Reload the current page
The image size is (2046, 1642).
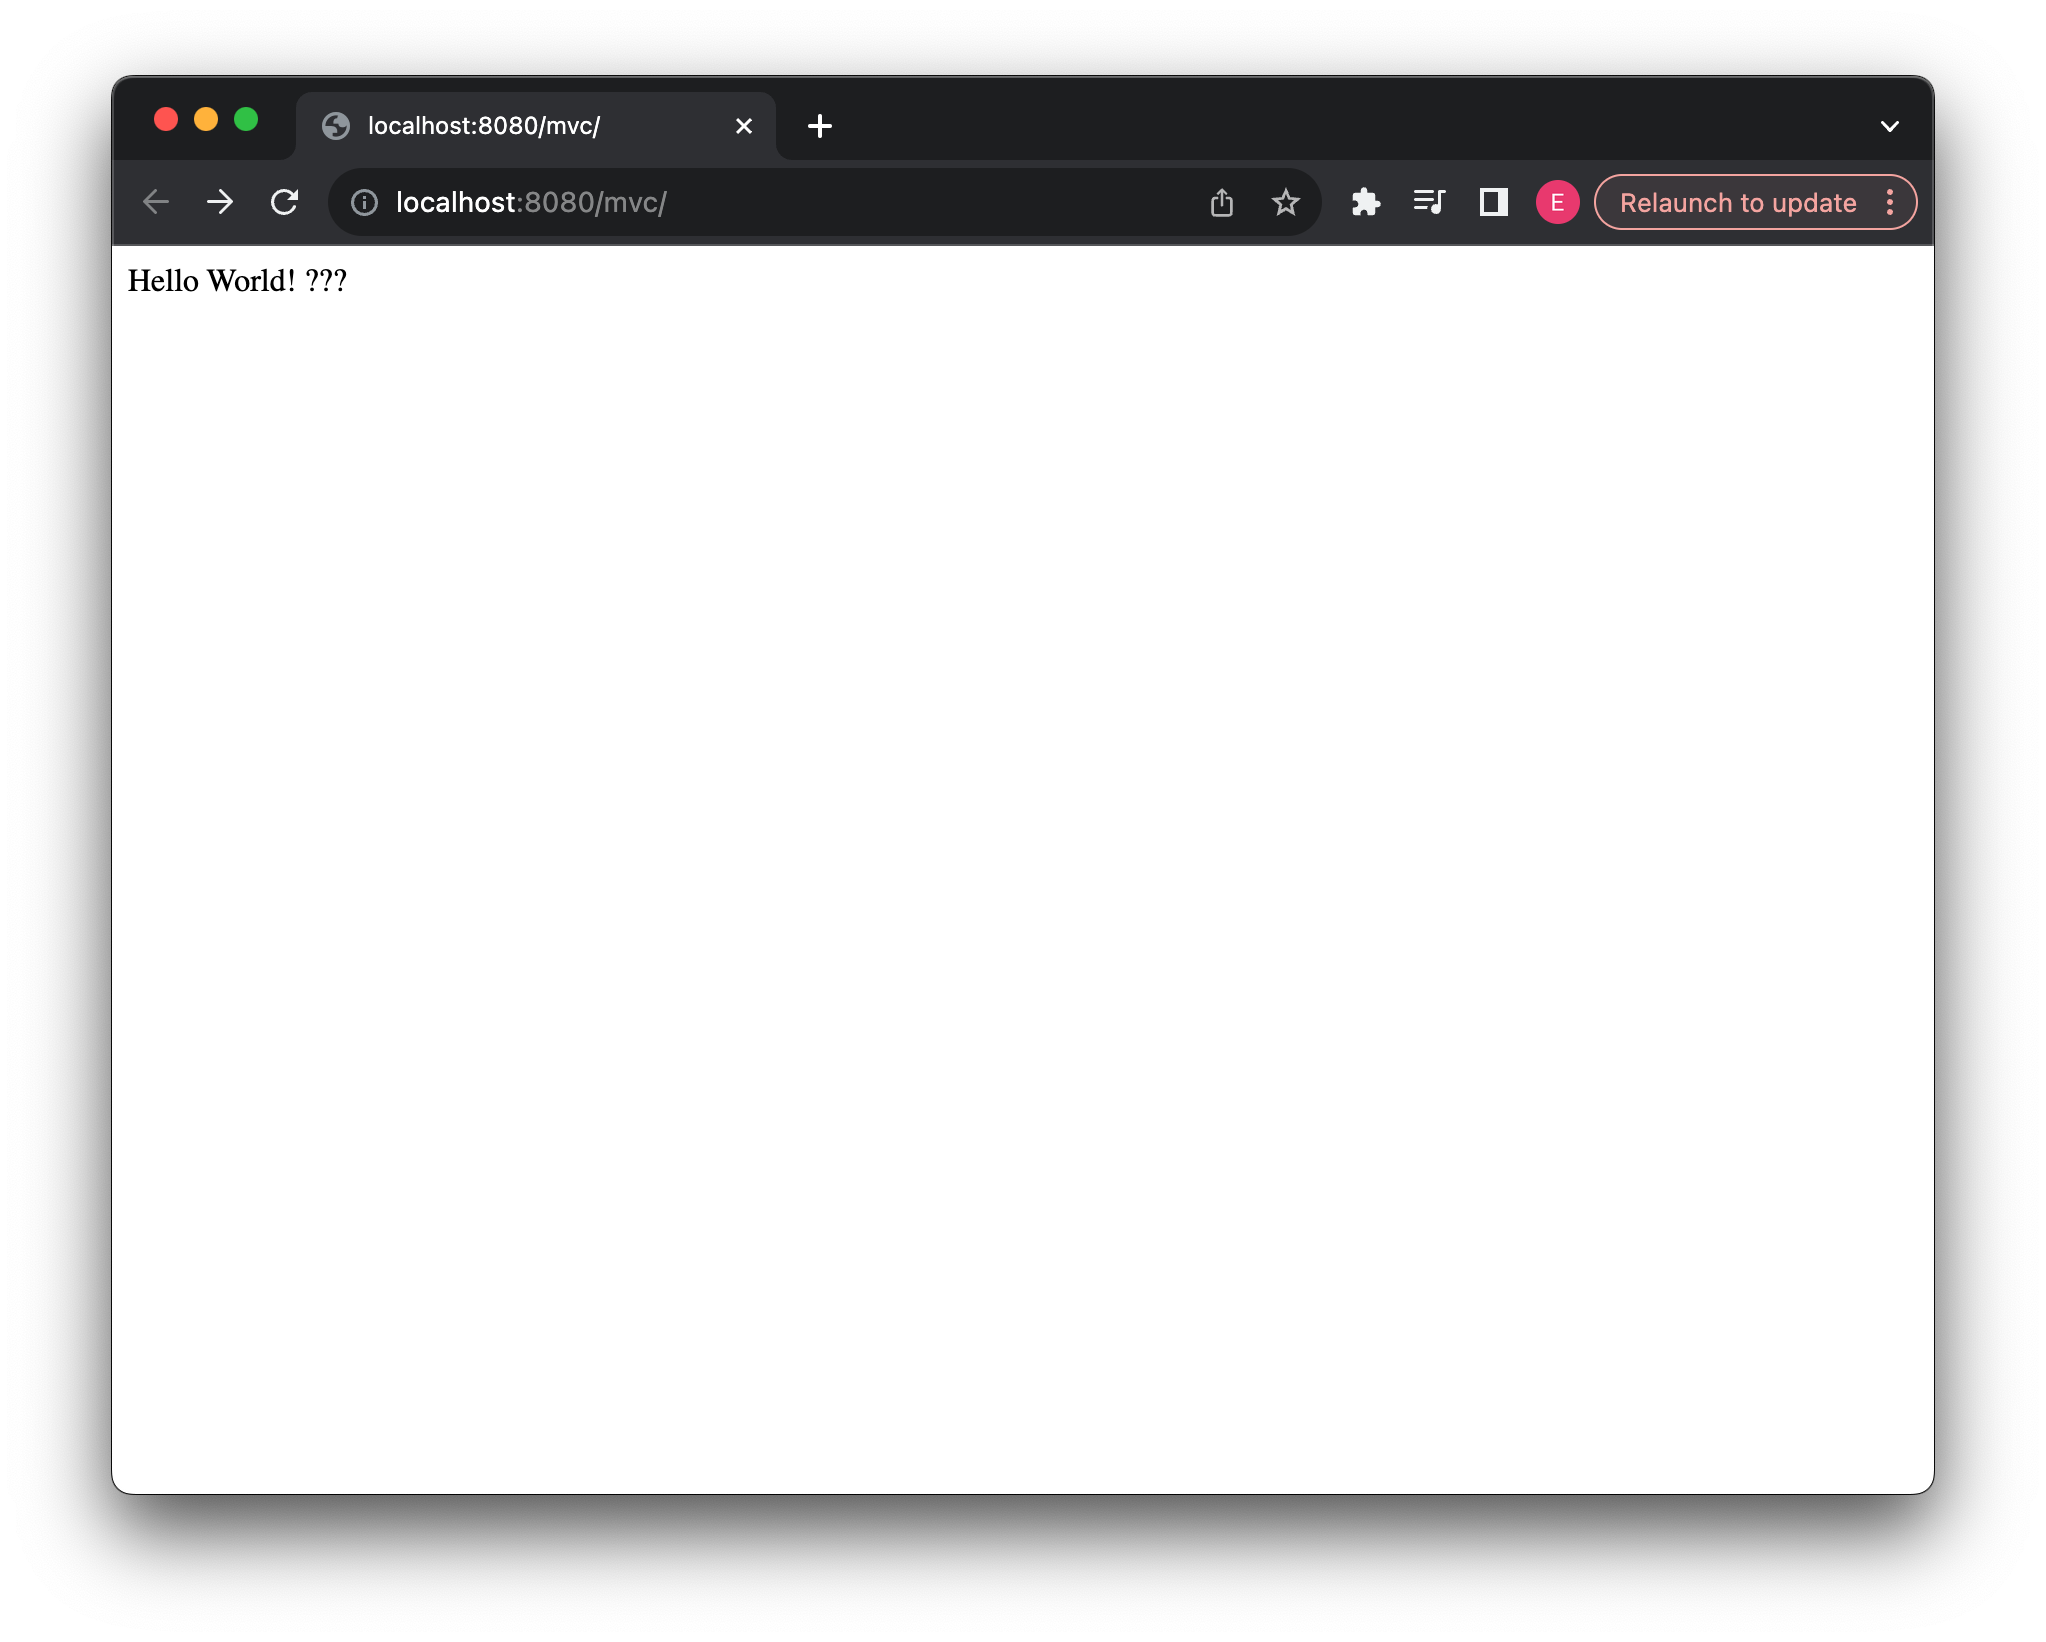(x=284, y=202)
